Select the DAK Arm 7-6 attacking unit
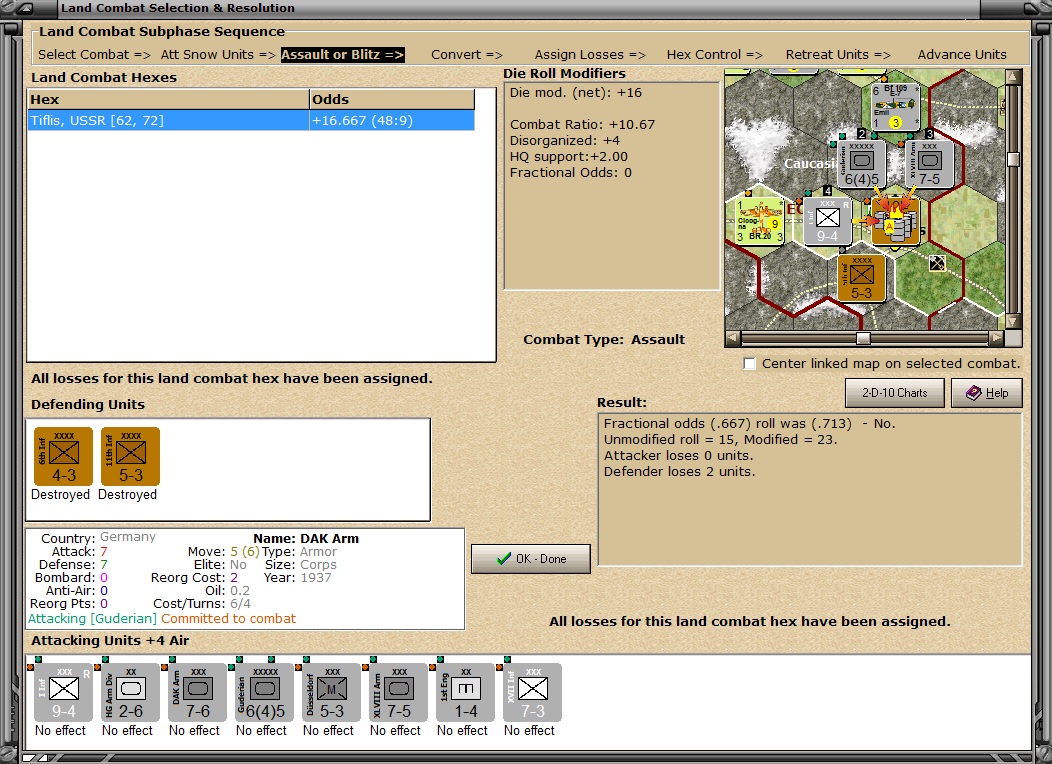The image size is (1052, 764). coord(197,693)
